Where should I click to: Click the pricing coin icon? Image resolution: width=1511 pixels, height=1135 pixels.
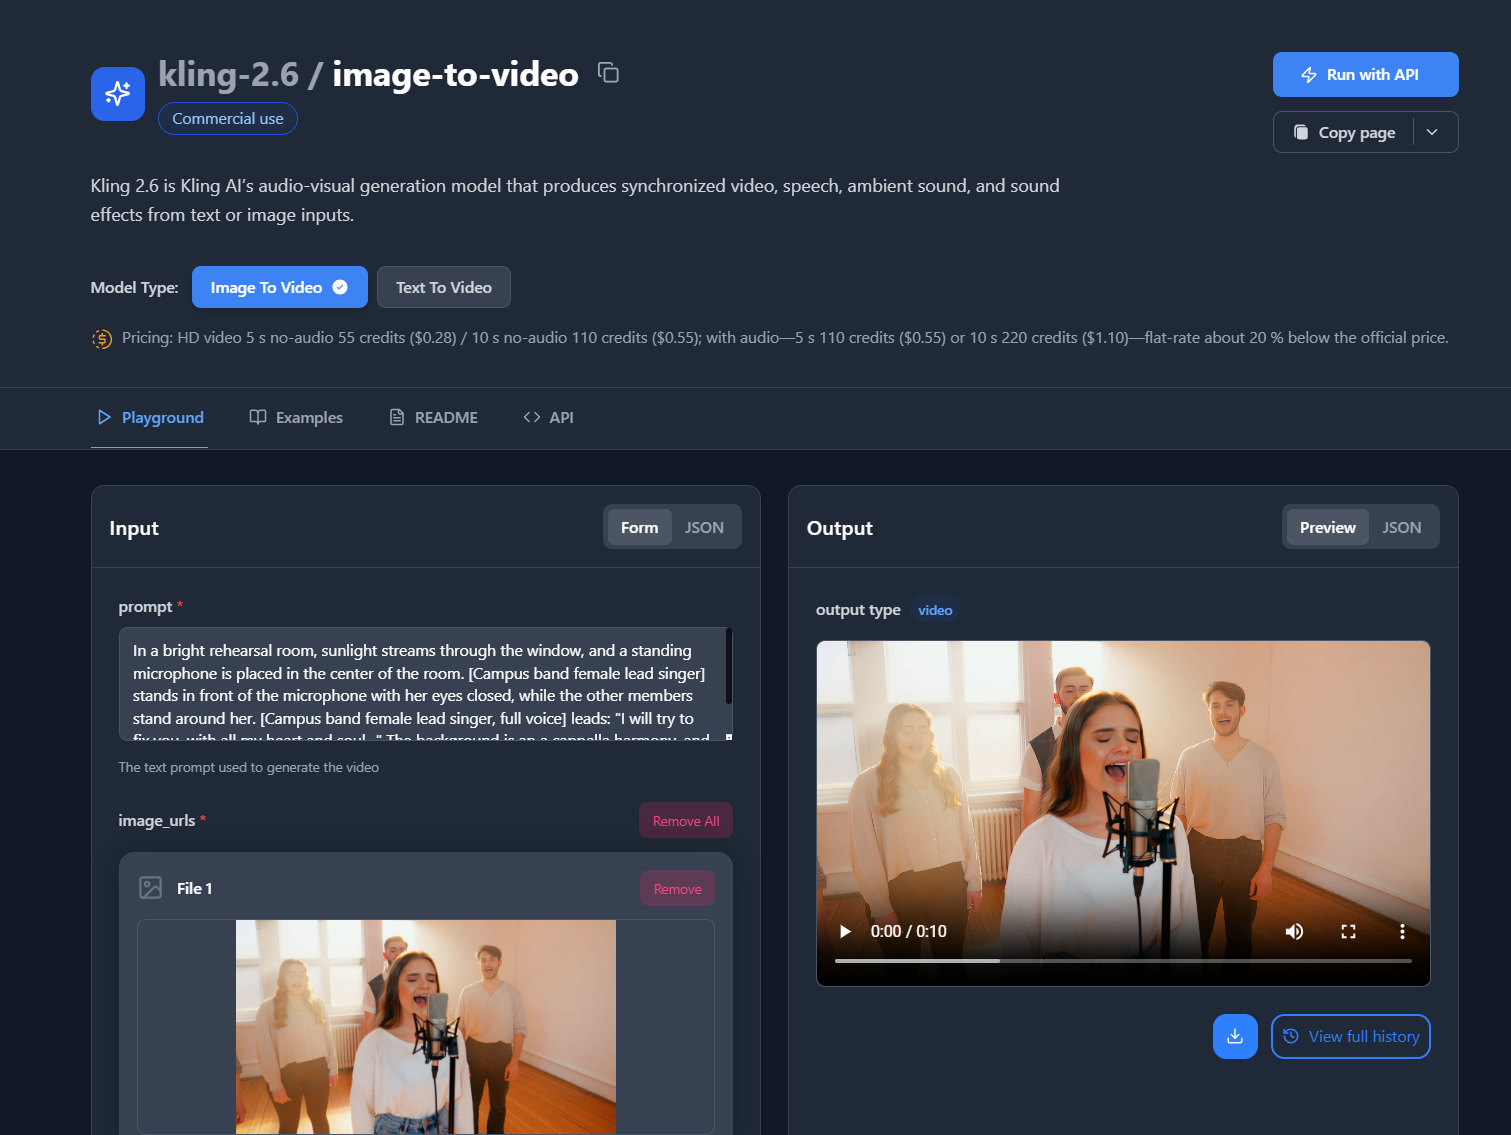[102, 339]
